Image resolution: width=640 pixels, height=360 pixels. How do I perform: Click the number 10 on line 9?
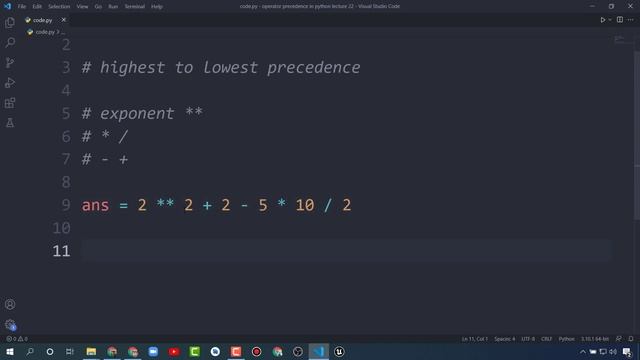coord(305,205)
